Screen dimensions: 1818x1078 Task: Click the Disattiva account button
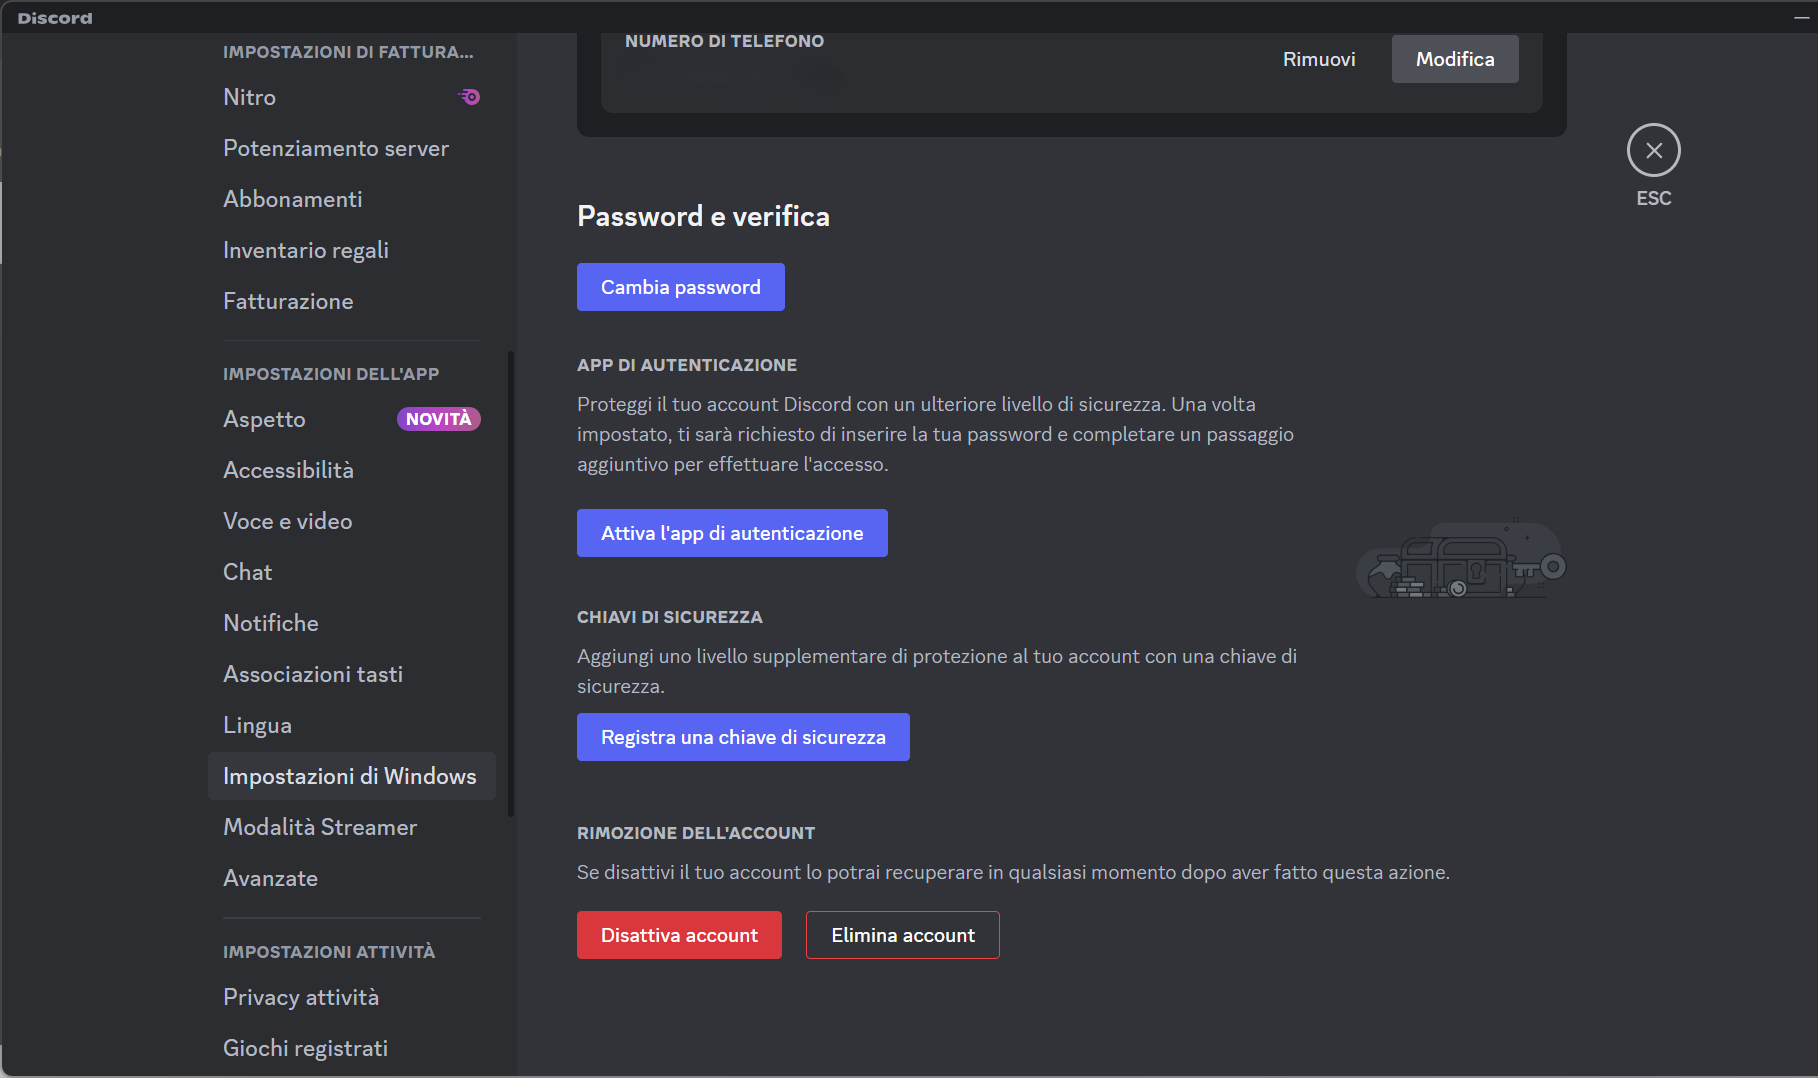point(678,935)
